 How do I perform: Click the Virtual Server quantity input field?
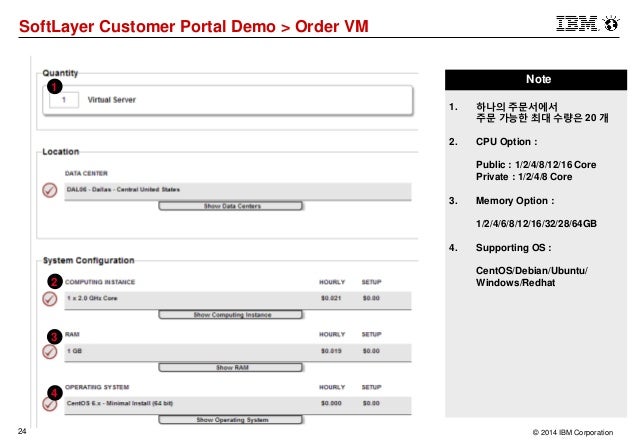pyautogui.click(x=64, y=100)
